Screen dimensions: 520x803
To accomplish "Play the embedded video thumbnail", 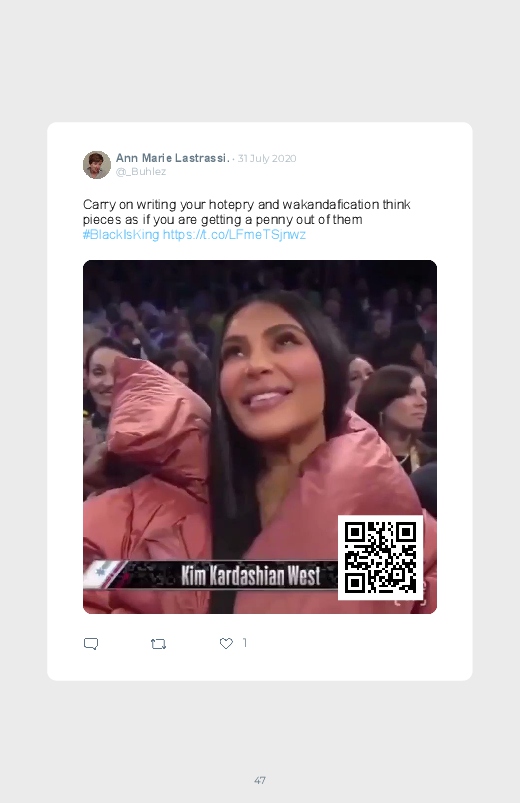I will [260, 436].
